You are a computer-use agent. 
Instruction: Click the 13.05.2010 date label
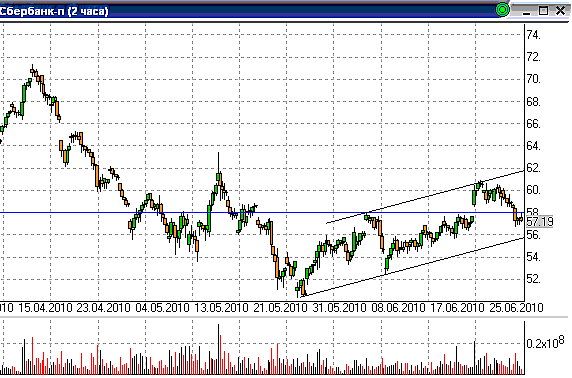[x=221, y=308]
